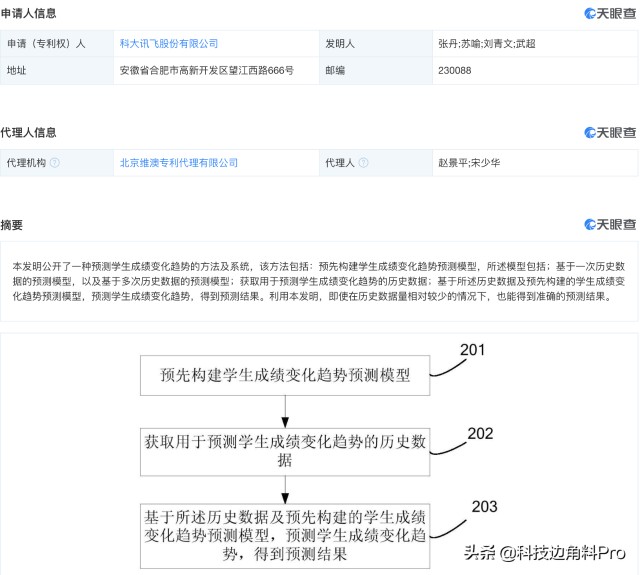Click the 申请（专利权）人 label cell
Image resolution: width=640 pixels, height=575 pixels.
[57, 44]
